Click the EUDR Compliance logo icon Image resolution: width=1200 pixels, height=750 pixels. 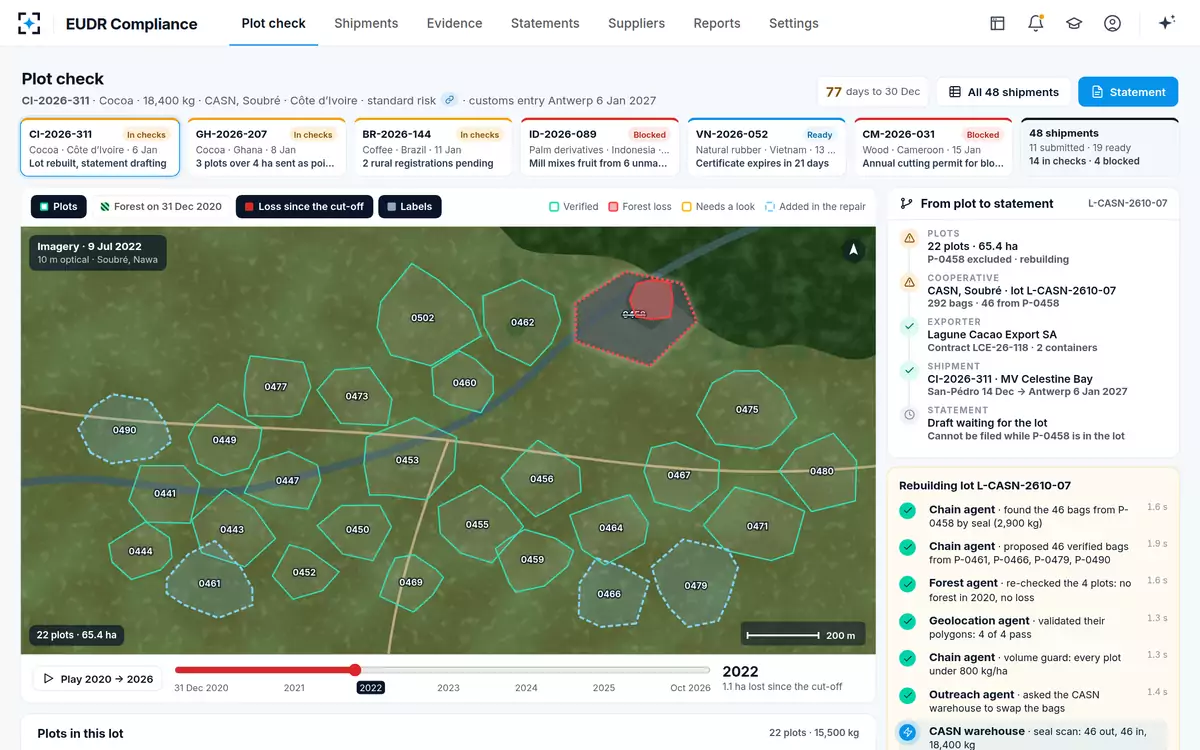pyautogui.click(x=30, y=23)
